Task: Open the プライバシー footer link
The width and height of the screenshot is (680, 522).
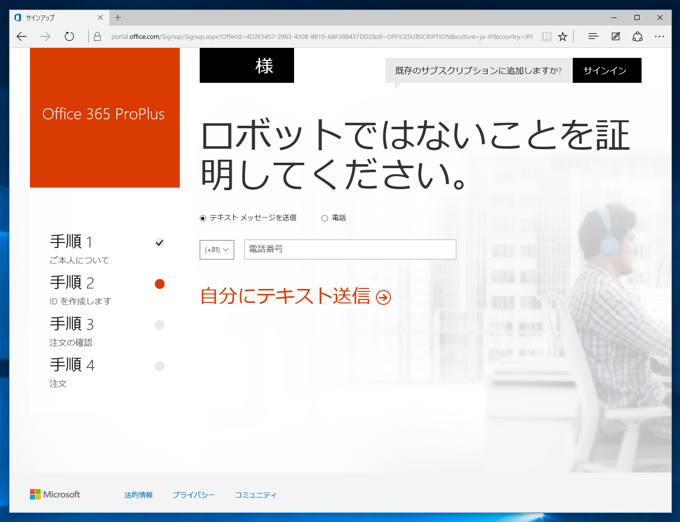Action: tap(193, 495)
